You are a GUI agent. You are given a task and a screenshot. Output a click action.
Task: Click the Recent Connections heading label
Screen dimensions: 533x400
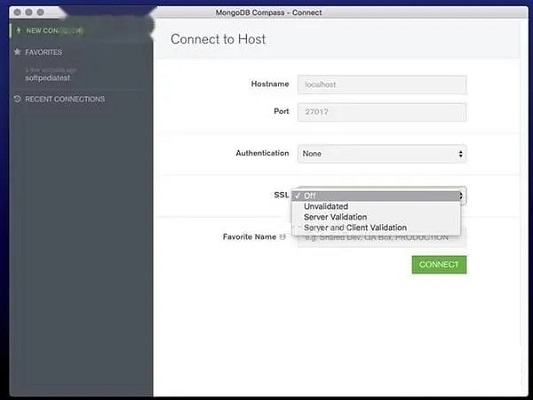point(65,99)
